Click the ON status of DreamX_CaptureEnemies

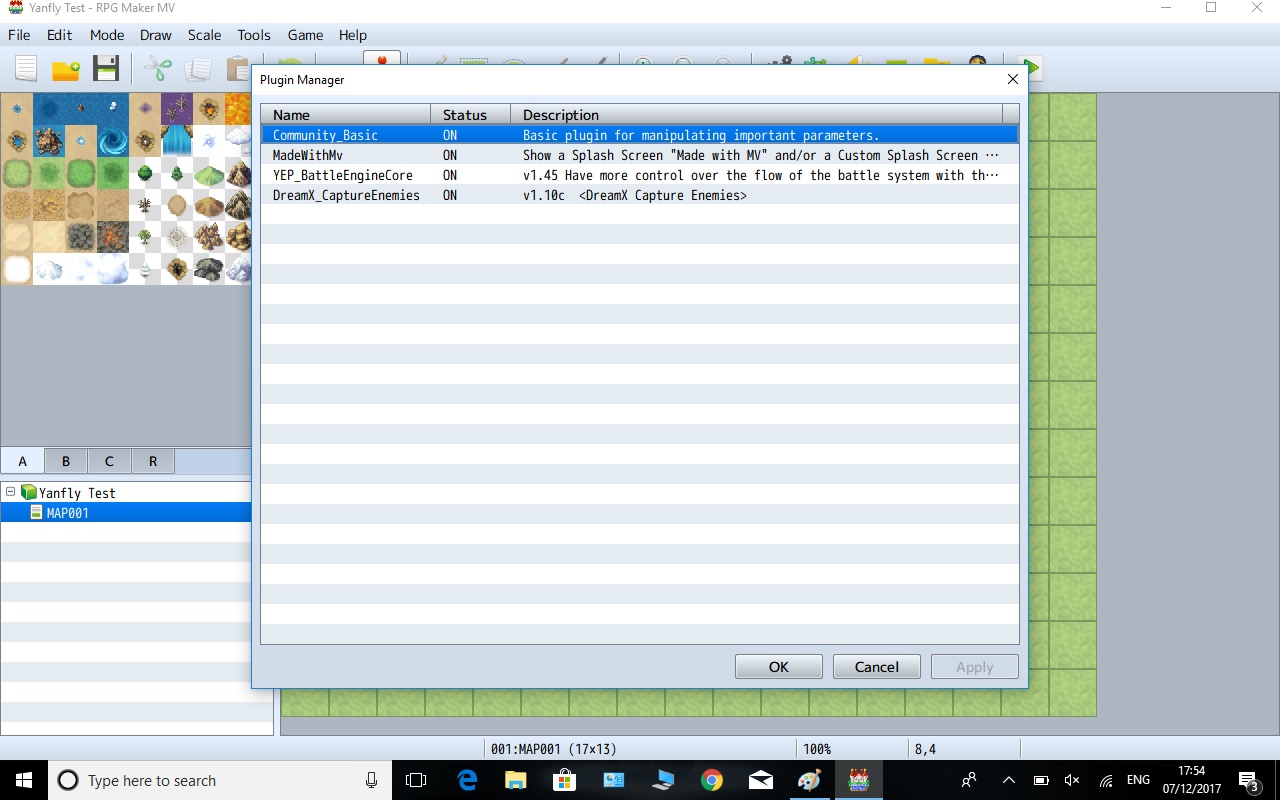coord(450,195)
